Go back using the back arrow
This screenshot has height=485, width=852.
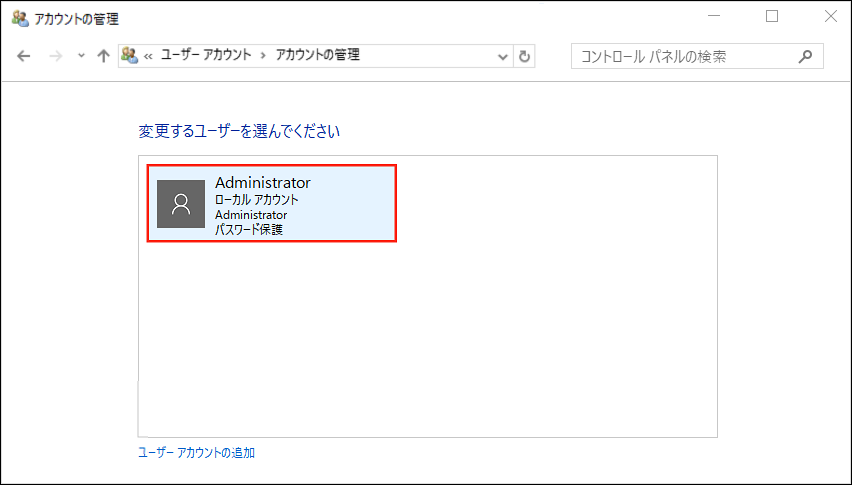pyautogui.click(x=24, y=56)
